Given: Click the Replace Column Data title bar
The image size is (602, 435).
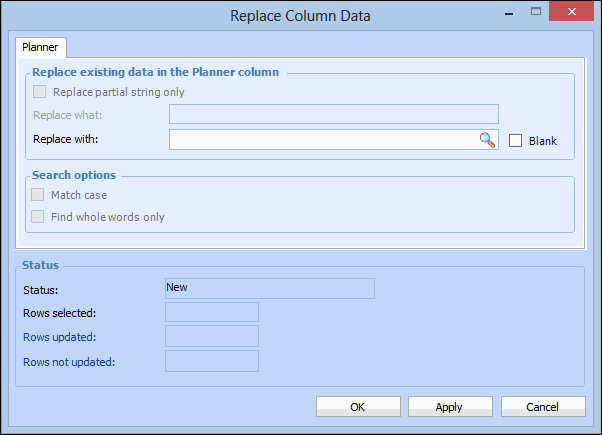Looking at the screenshot, I should 299,15.
